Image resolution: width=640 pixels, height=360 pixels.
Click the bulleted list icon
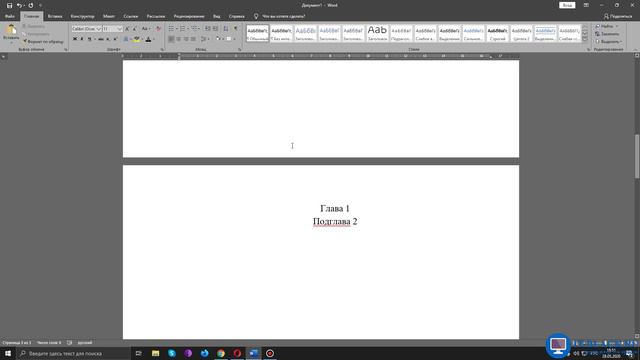171,29
